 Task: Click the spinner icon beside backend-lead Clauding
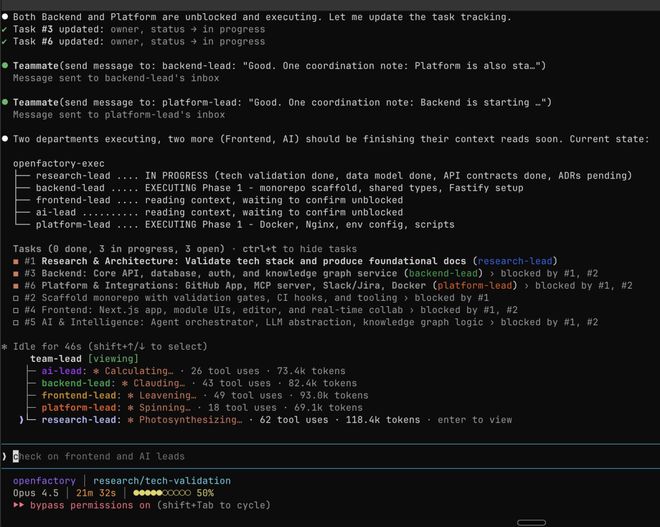pos(122,383)
